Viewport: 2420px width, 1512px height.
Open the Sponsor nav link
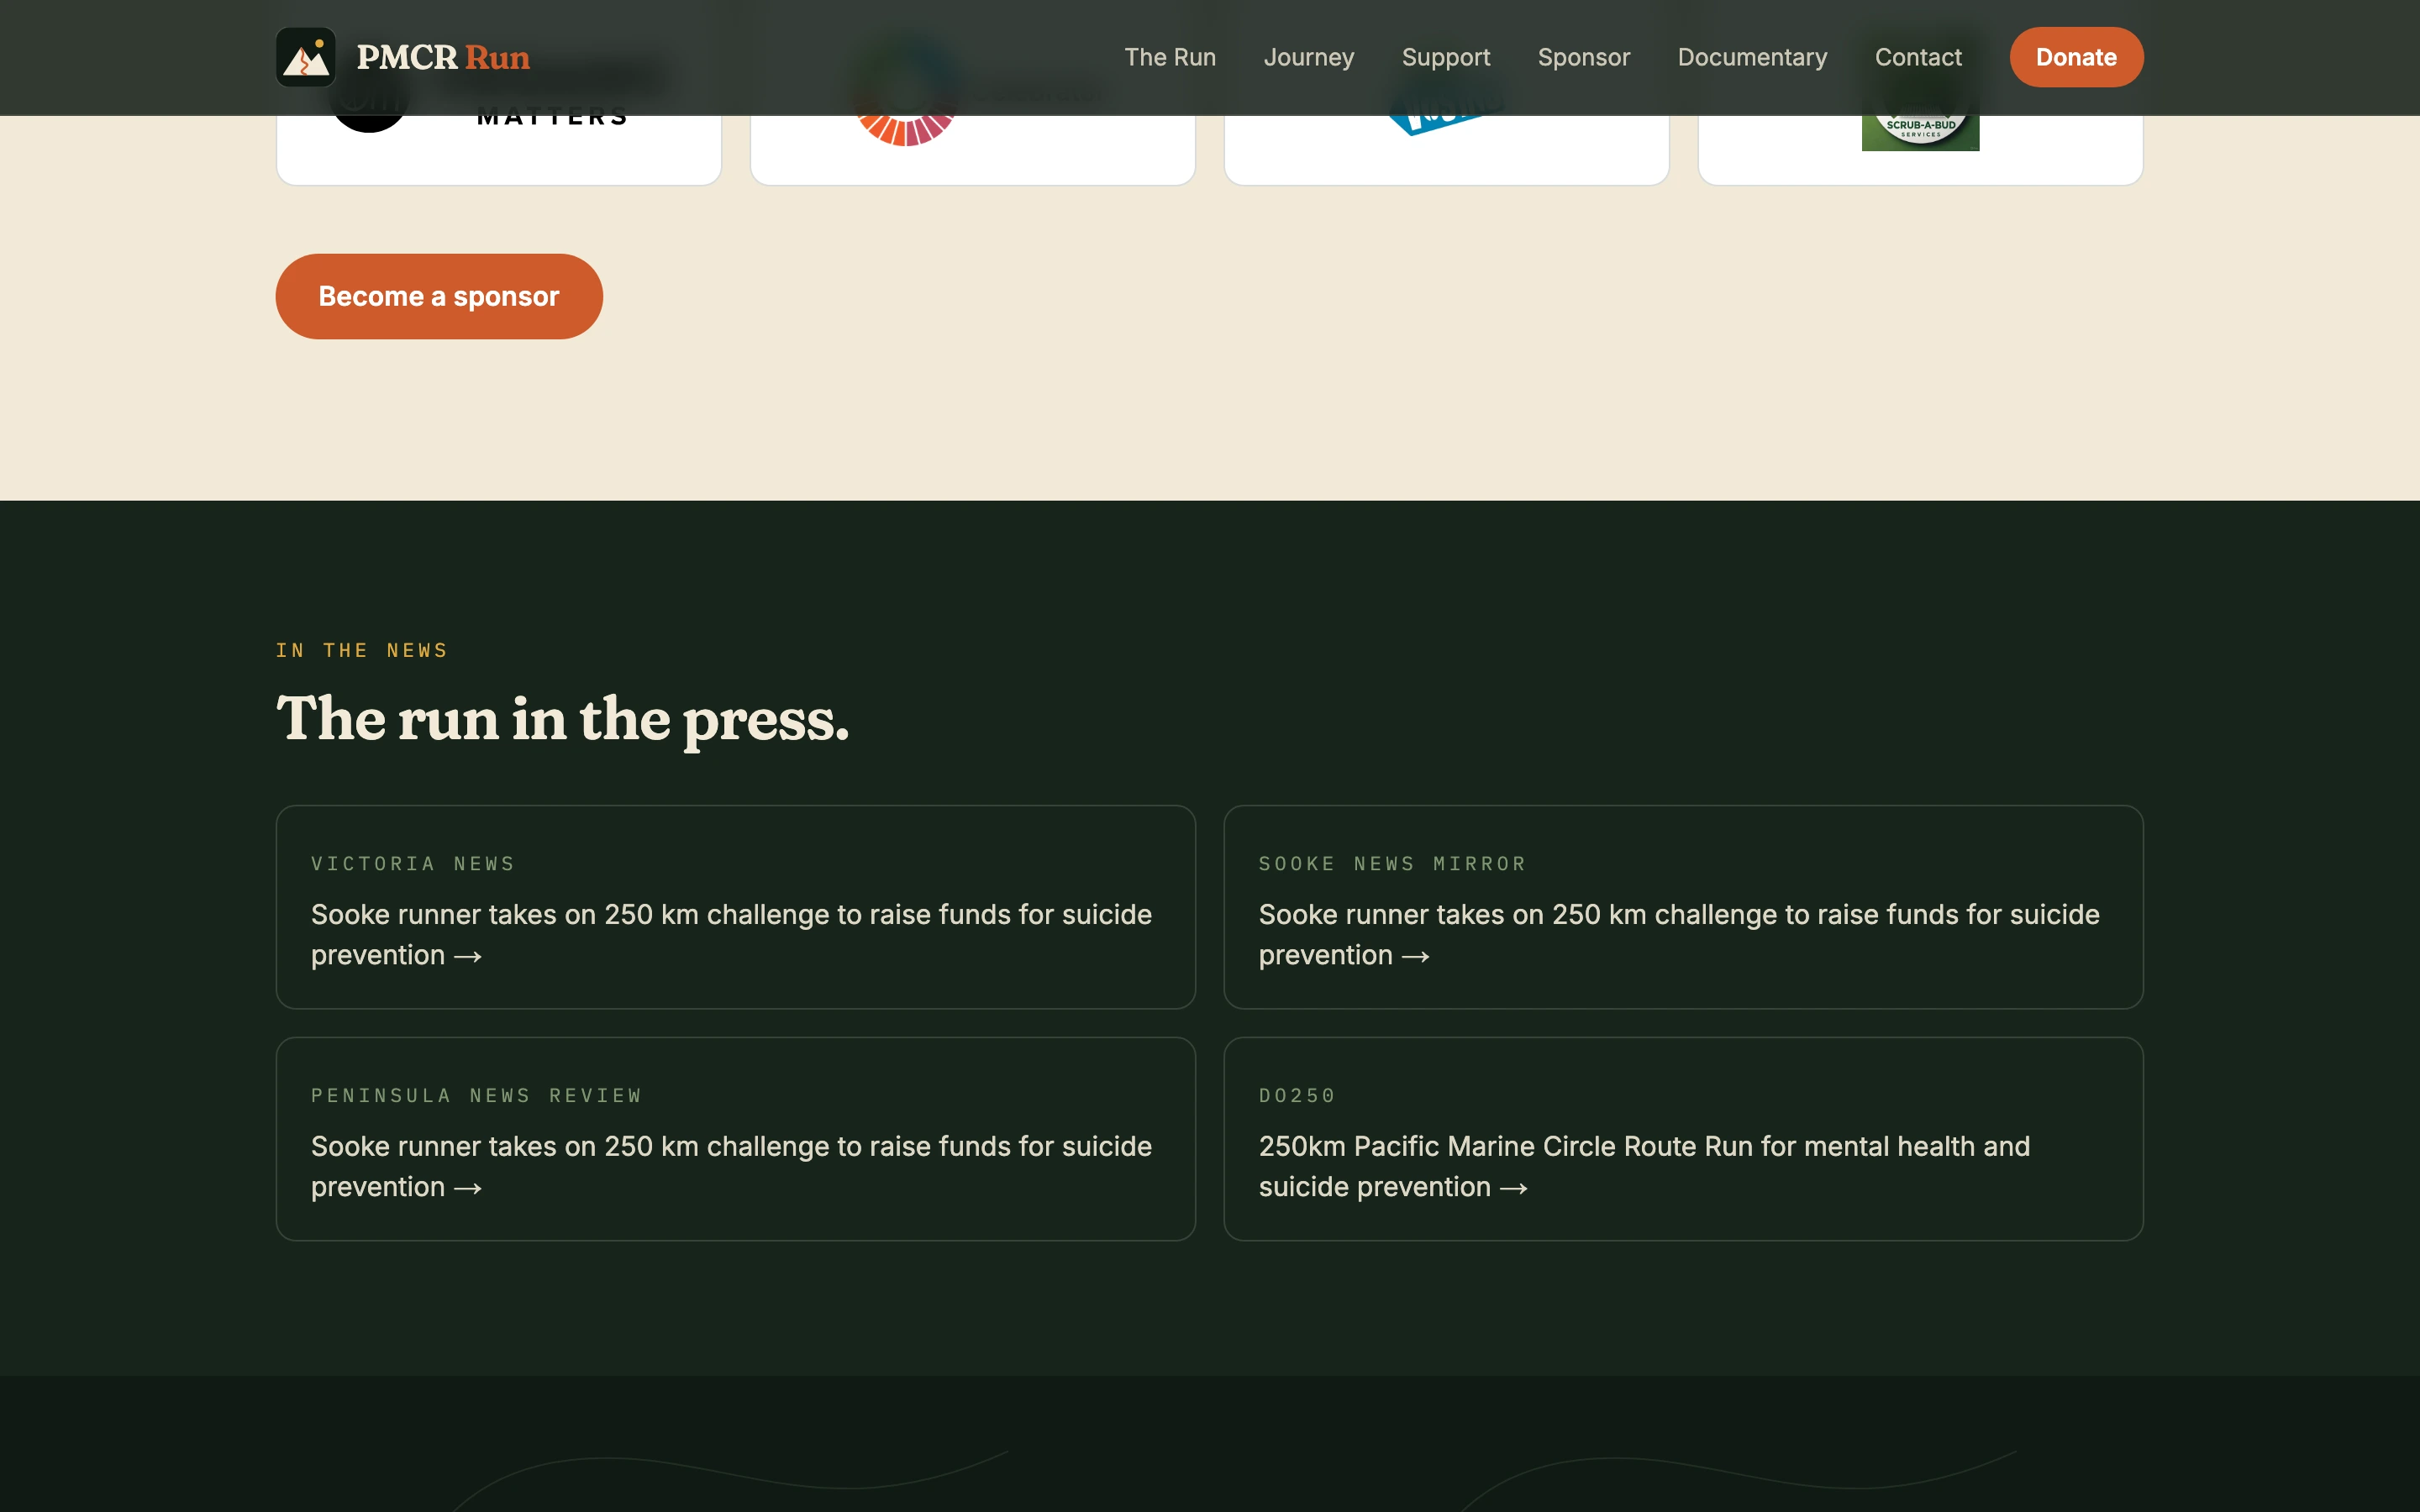pyautogui.click(x=1584, y=57)
